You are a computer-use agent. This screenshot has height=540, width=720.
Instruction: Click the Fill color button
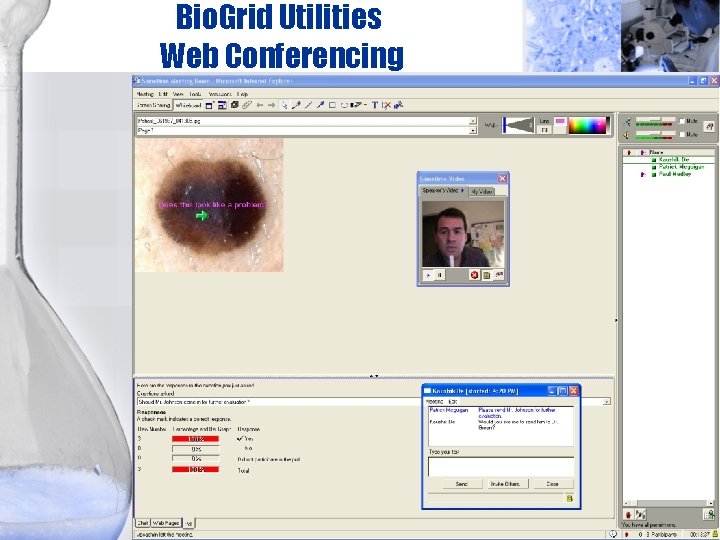point(545,130)
